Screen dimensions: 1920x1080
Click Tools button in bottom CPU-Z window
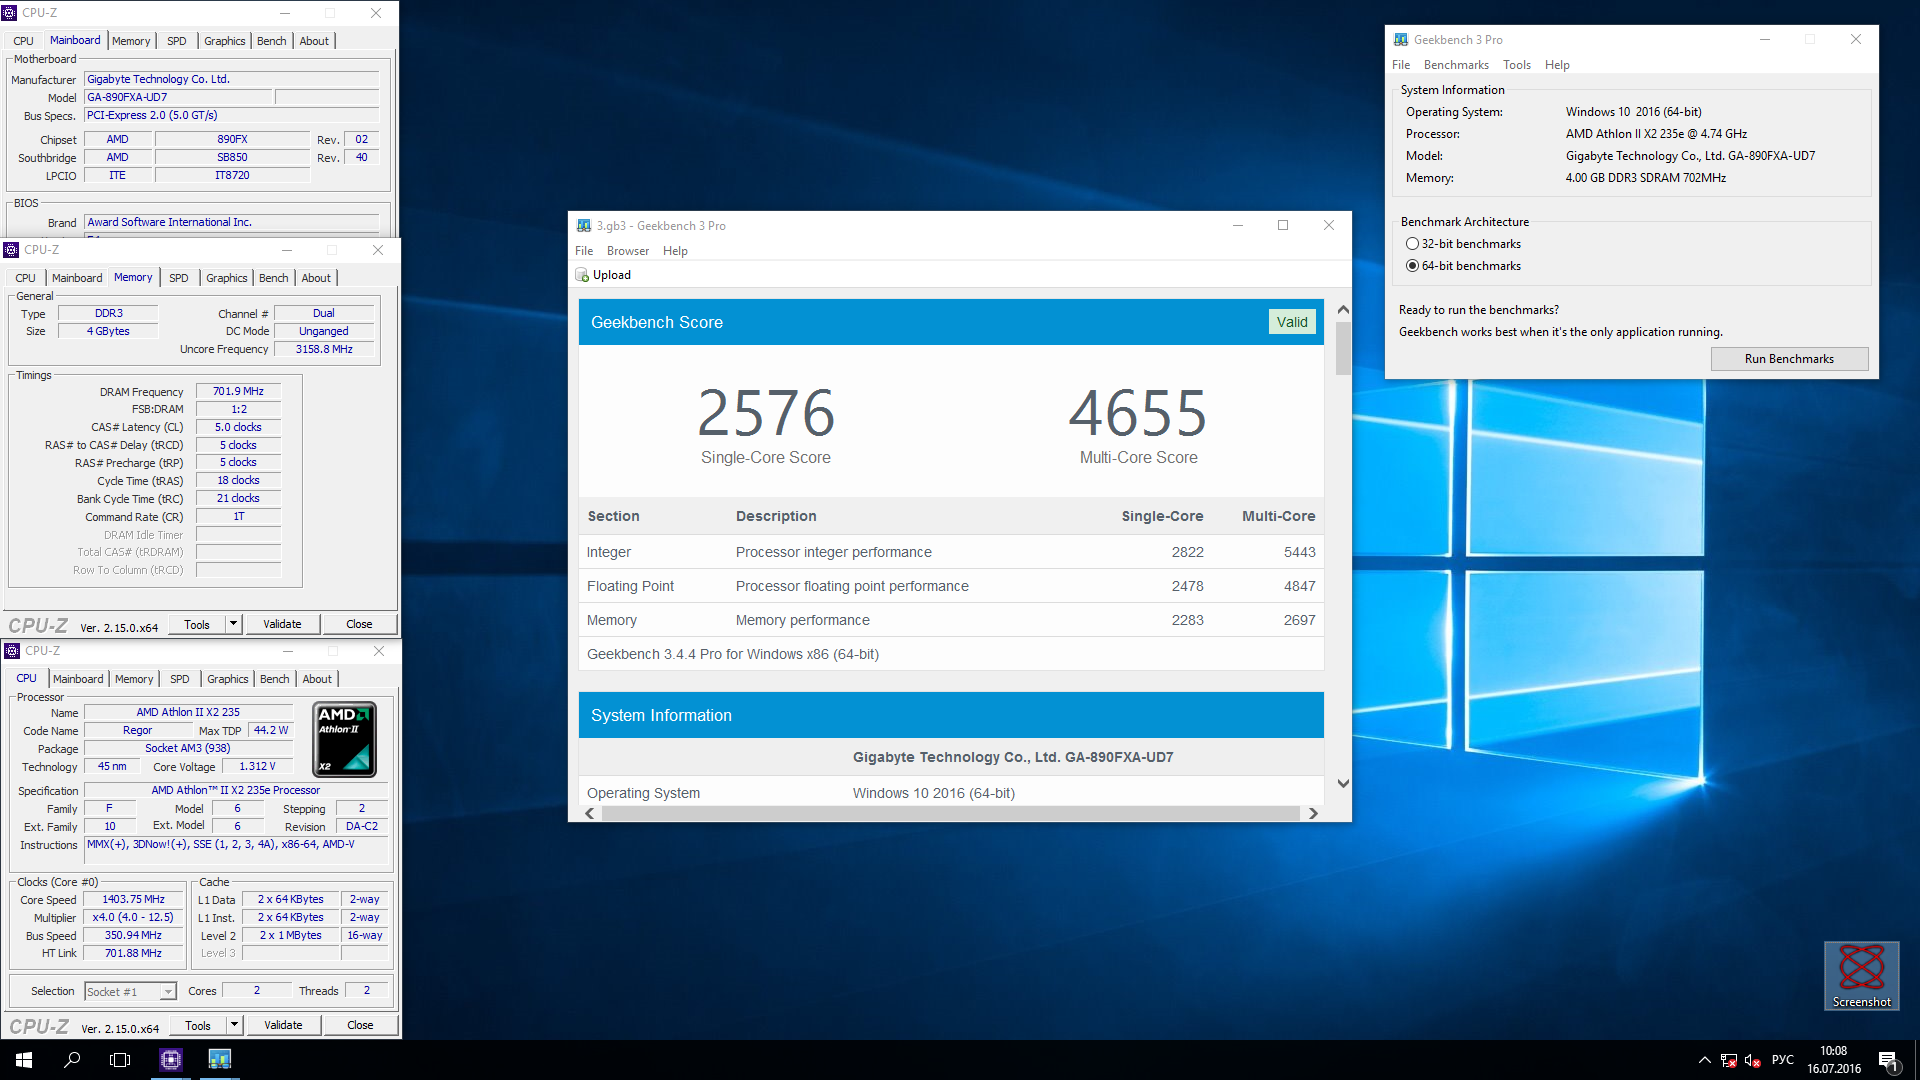pos(198,1025)
